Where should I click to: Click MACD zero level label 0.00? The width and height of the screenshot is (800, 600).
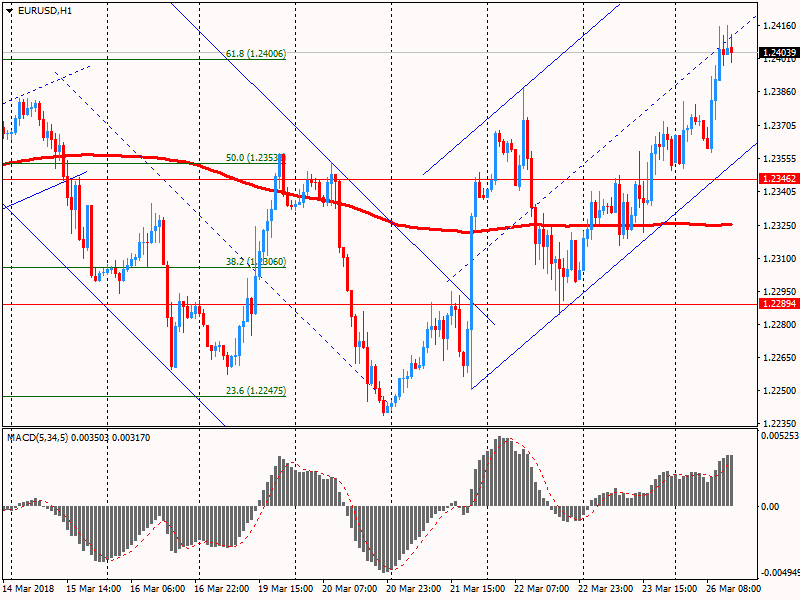pos(770,507)
